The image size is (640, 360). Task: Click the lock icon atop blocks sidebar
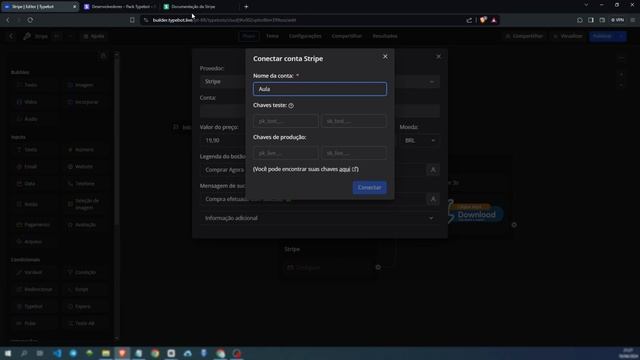103,55
